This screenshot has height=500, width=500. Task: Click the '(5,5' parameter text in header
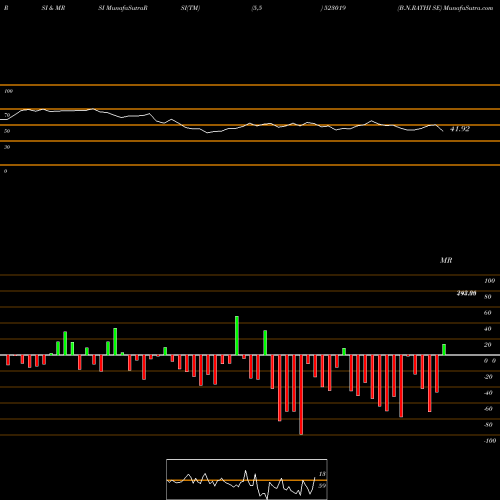pos(257,8)
